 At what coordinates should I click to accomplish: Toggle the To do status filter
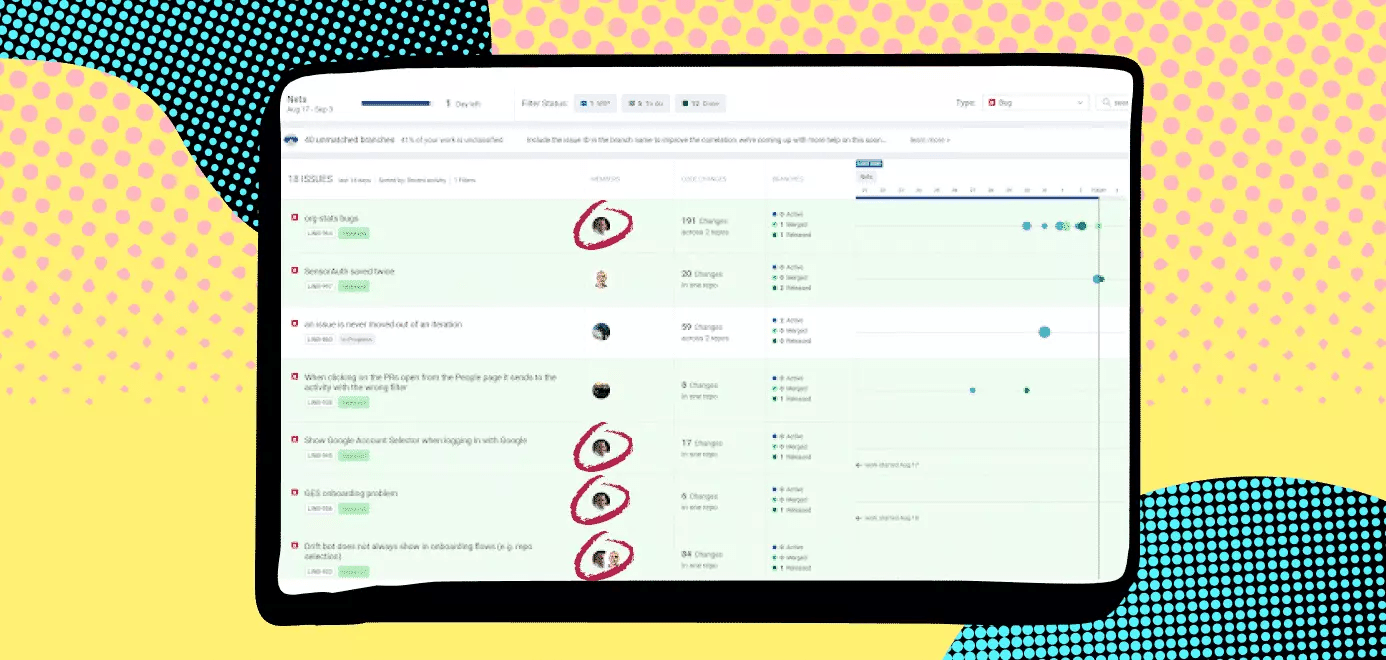[646, 103]
